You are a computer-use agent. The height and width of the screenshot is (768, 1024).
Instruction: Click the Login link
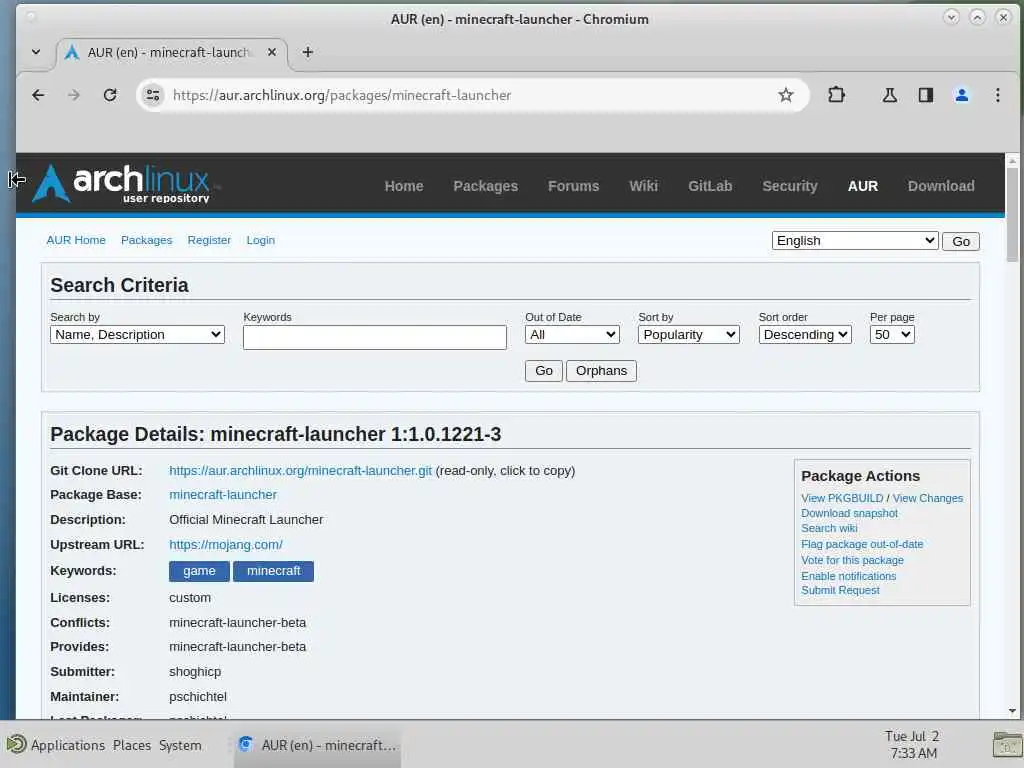point(261,240)
